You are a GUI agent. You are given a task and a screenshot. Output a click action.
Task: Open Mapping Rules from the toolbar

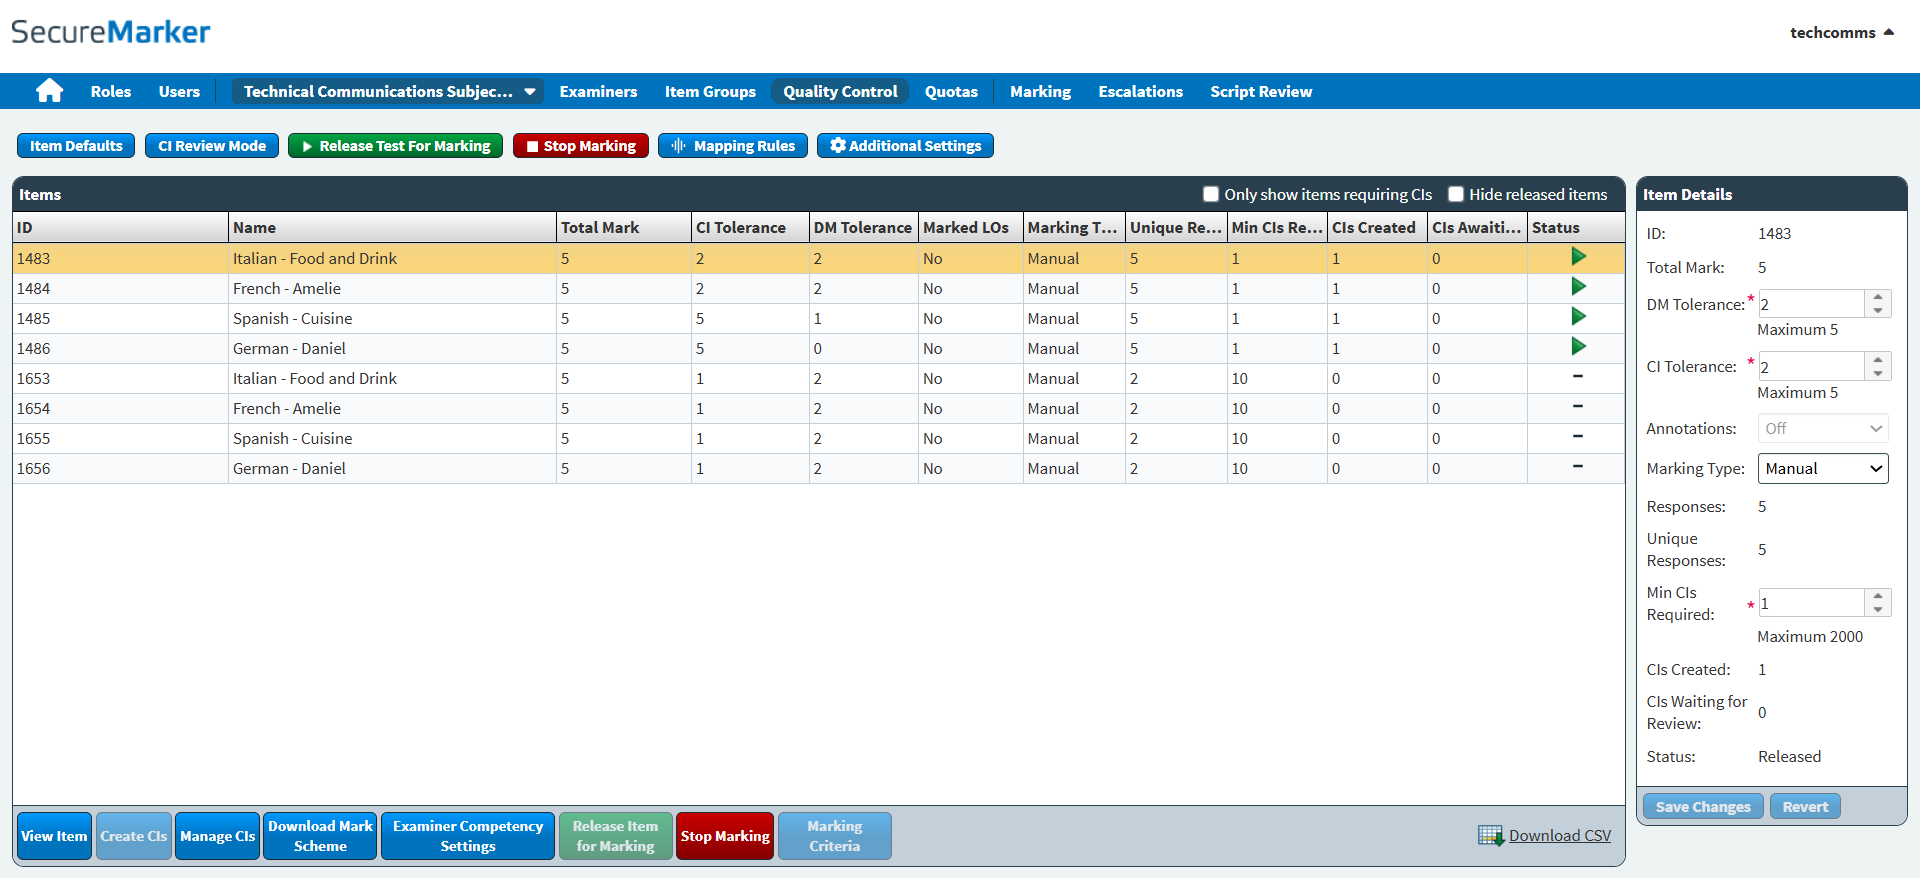pos(733,146)
